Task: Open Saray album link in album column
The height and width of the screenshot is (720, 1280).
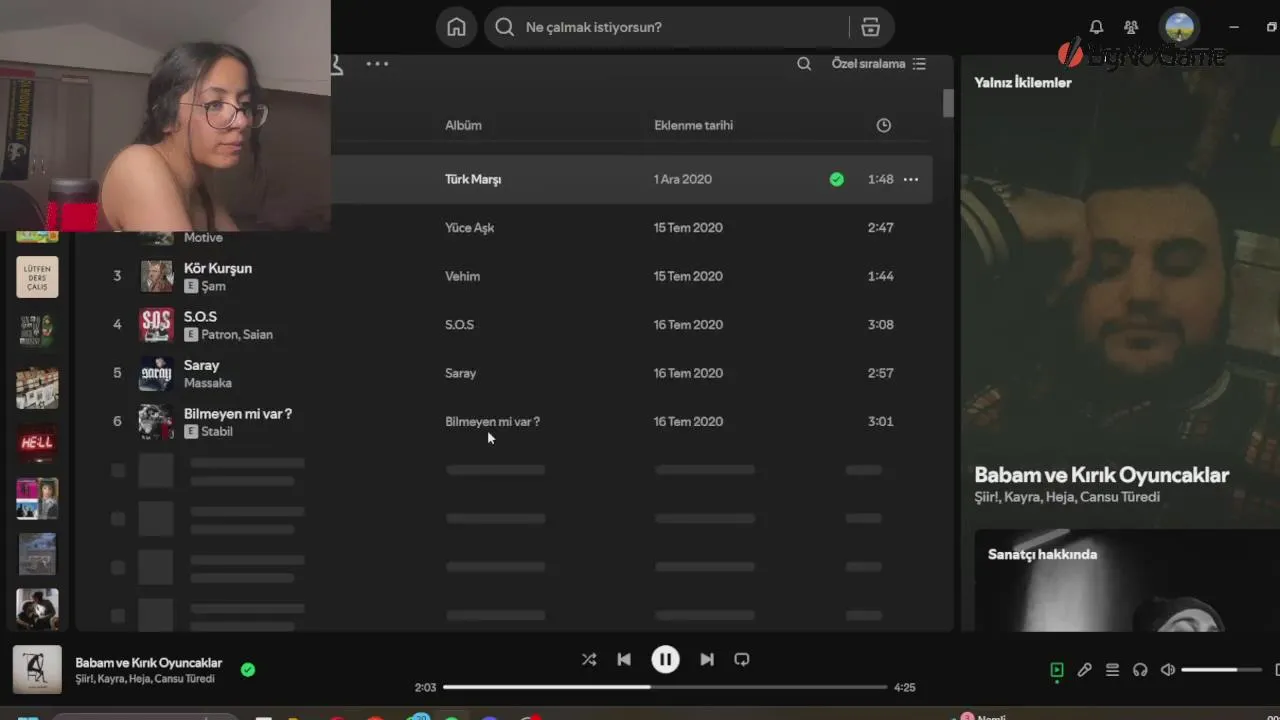Action: [x=460, y=373]
